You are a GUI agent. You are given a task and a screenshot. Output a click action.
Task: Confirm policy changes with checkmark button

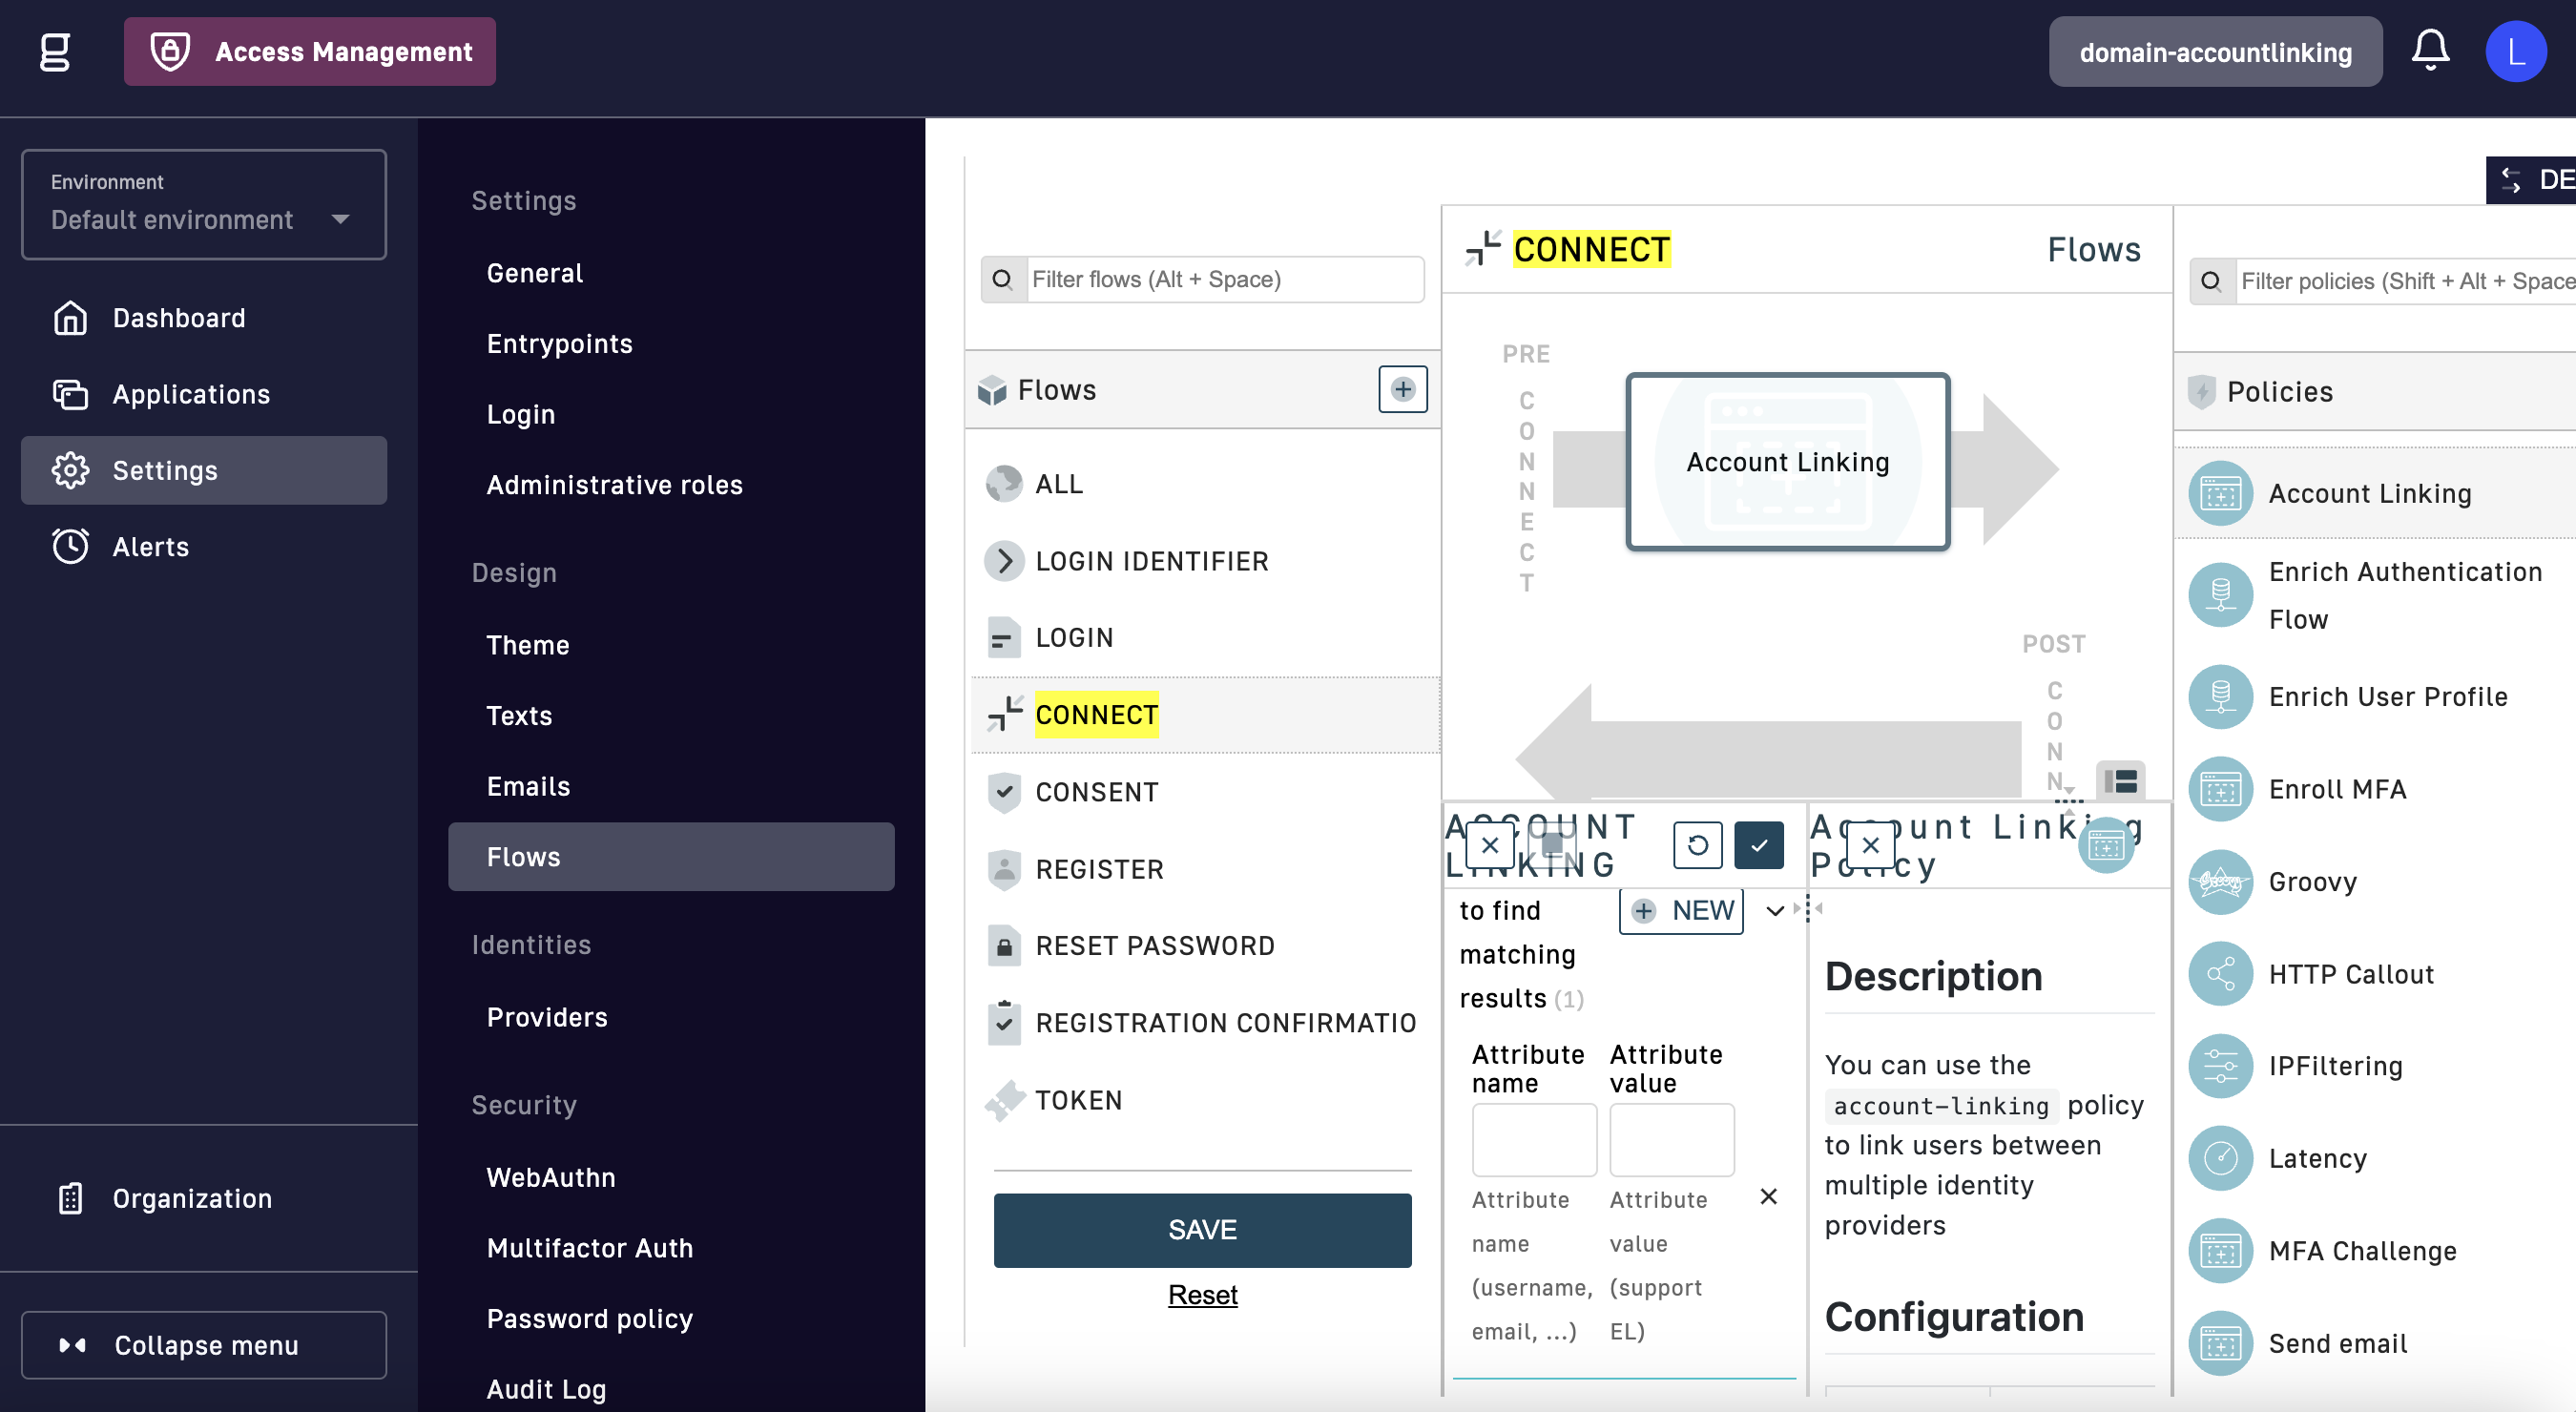tap(1758, 846)
